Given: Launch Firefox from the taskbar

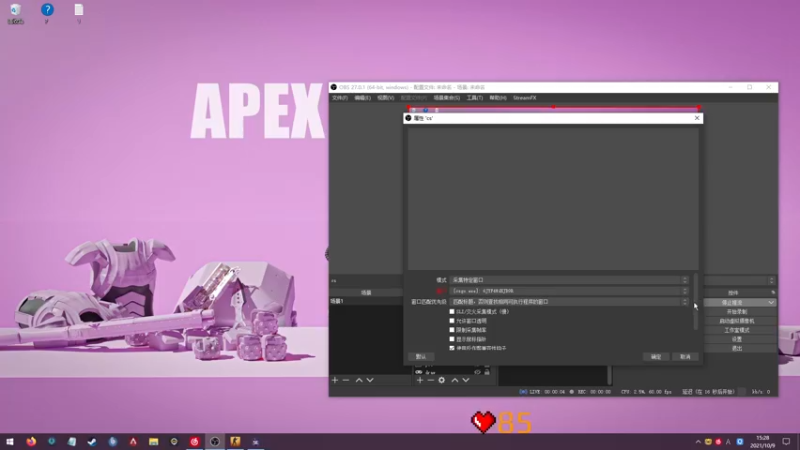Looking at the screenshot, I should pyautogui.click(x=31, y=442).
